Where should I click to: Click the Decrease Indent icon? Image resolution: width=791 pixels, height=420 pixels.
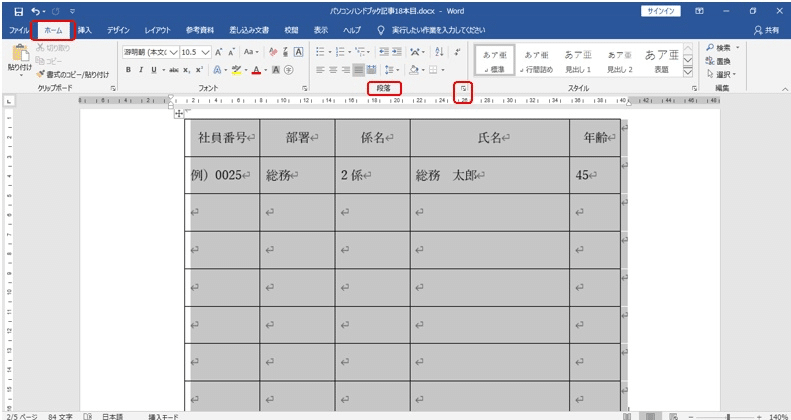click(x=384, y=51)
